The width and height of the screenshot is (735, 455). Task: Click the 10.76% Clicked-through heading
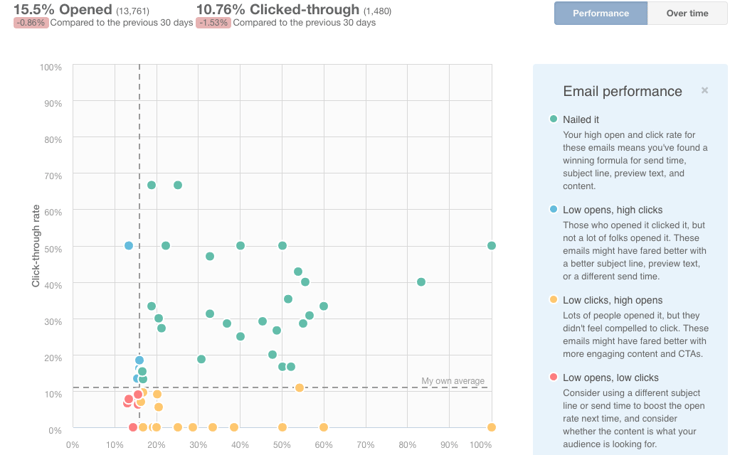point(277,9)
